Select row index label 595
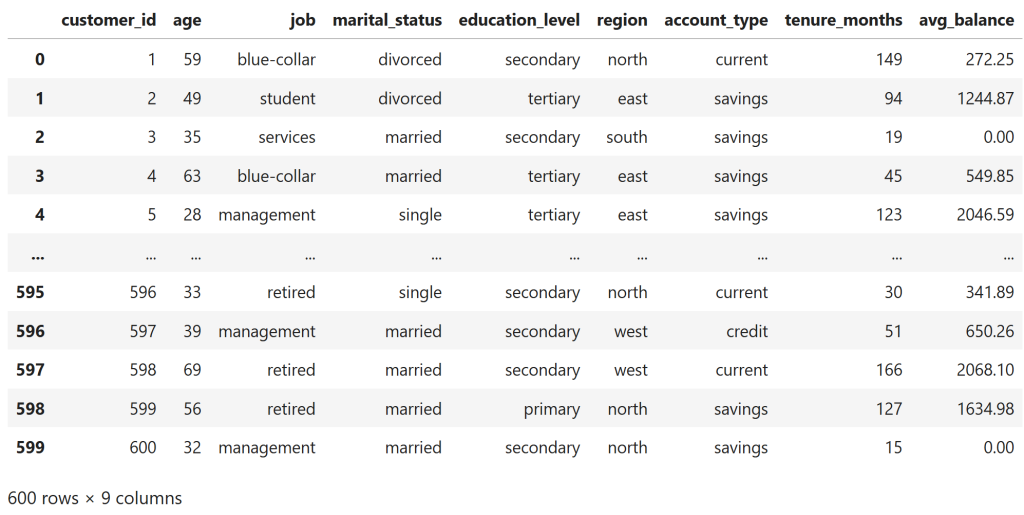Viewport: 1024px width, 515px height. coord(31,293)
